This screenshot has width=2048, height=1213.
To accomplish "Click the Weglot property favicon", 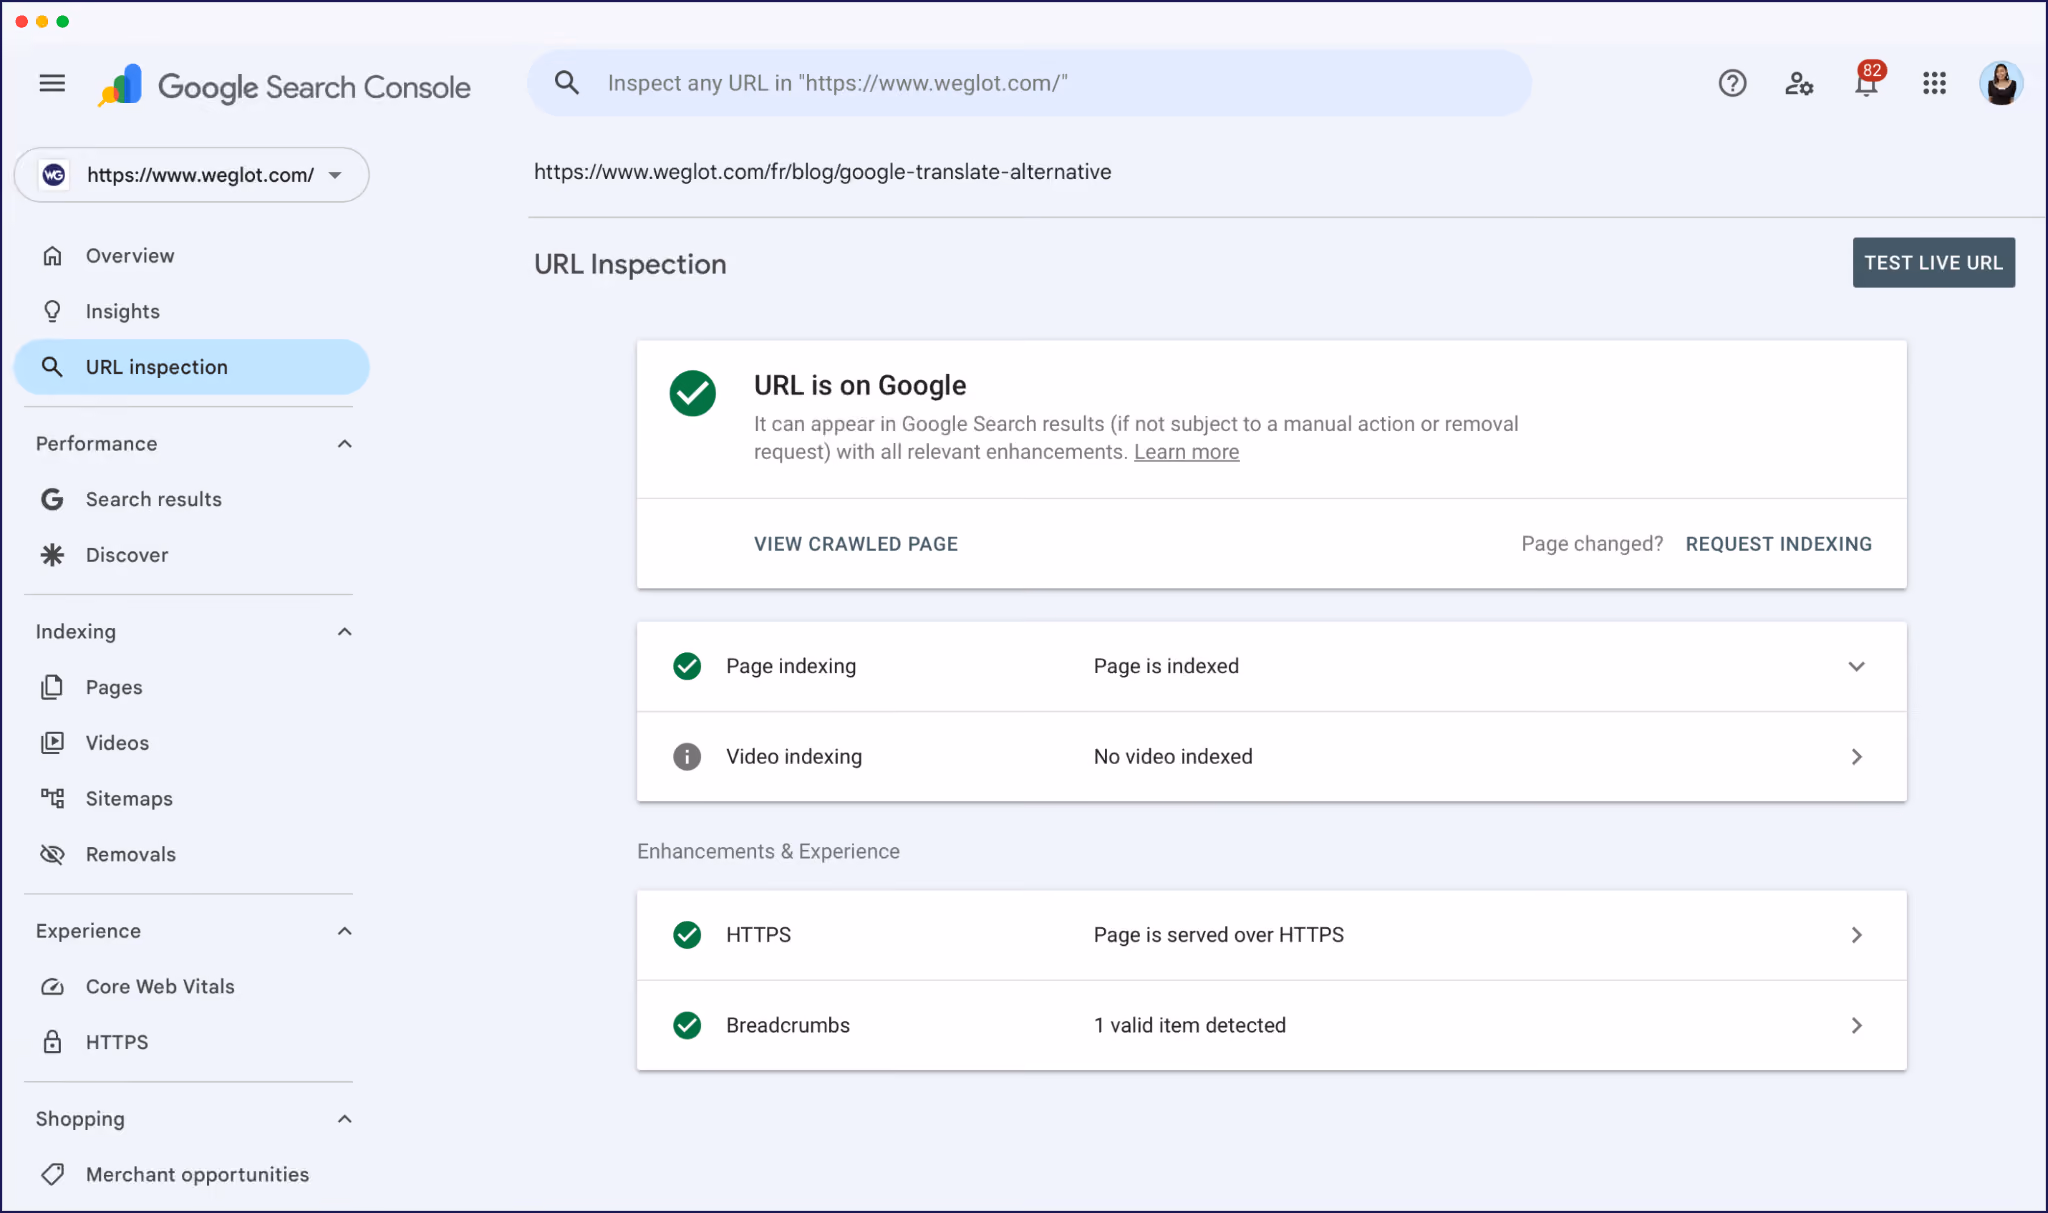I will click(54, 175).
